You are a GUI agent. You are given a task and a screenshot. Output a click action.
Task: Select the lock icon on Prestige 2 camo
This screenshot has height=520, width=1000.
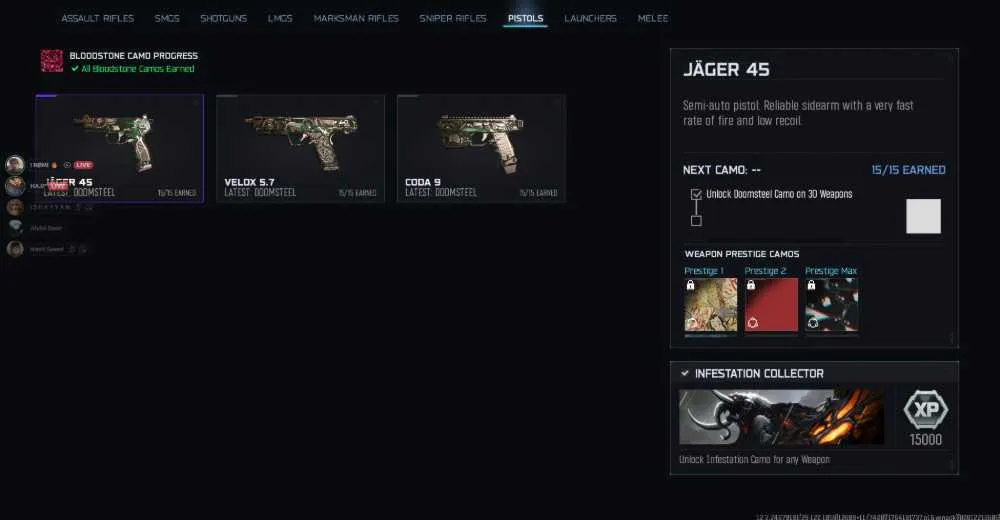751,285
